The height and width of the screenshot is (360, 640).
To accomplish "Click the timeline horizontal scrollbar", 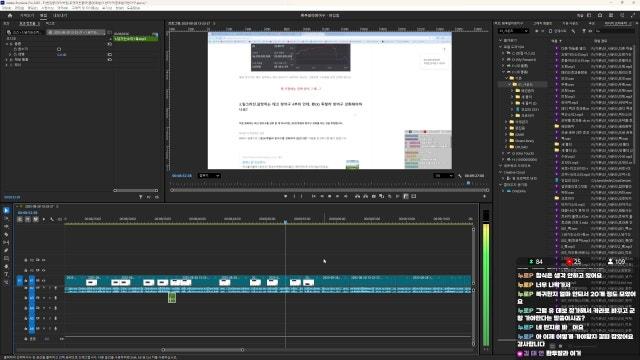I will (203, 350).
